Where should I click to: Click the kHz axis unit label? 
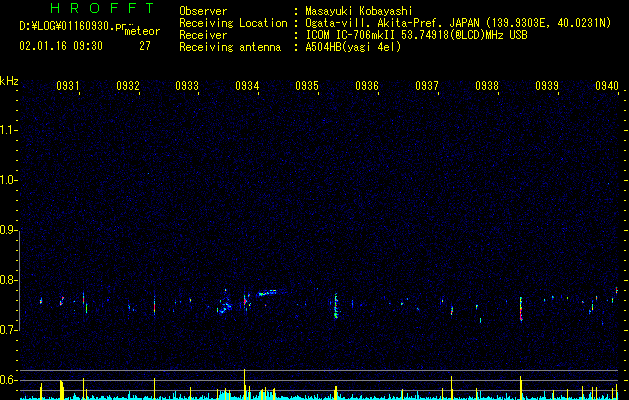pyautogui.click(x=9, y=81)
